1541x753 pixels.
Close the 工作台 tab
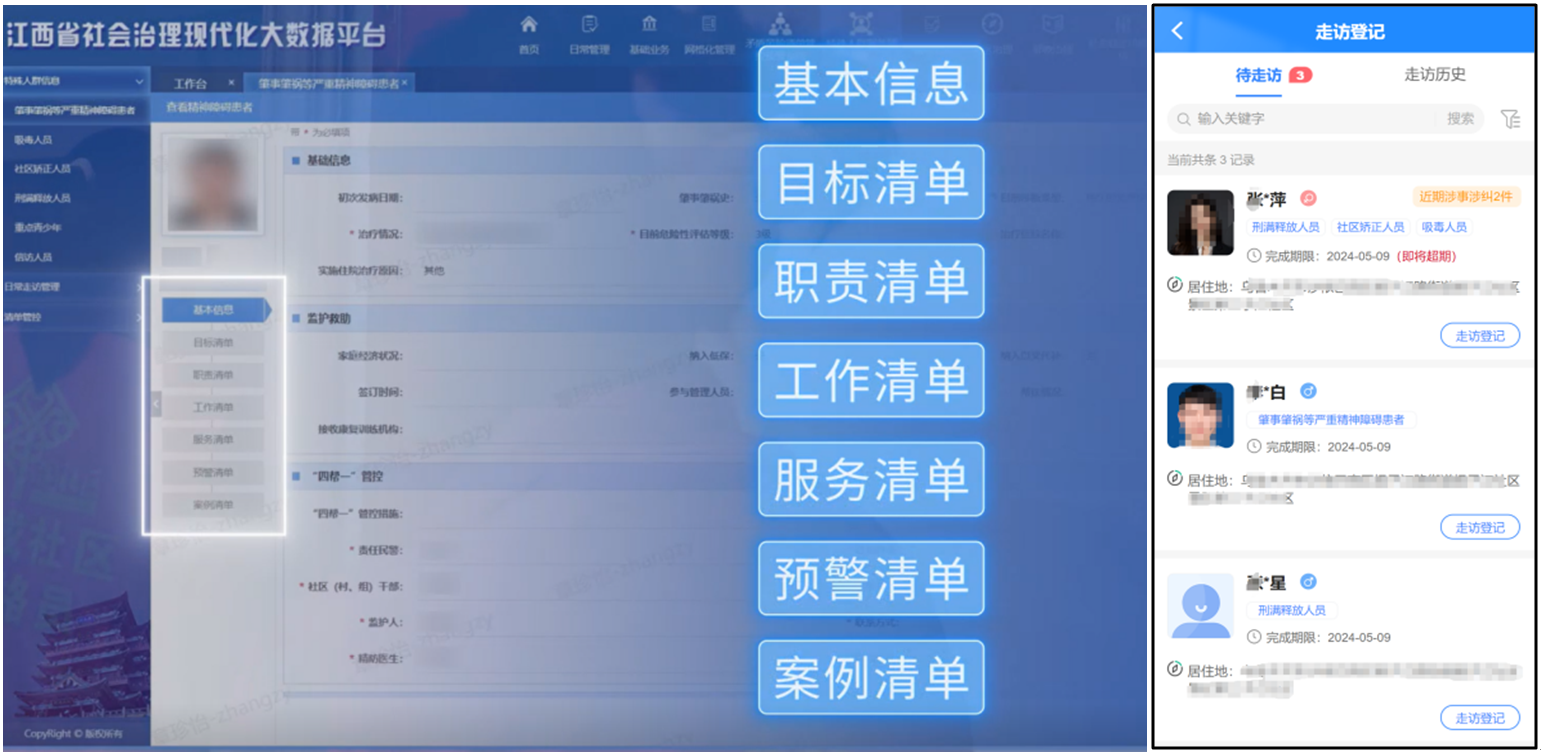231,83
